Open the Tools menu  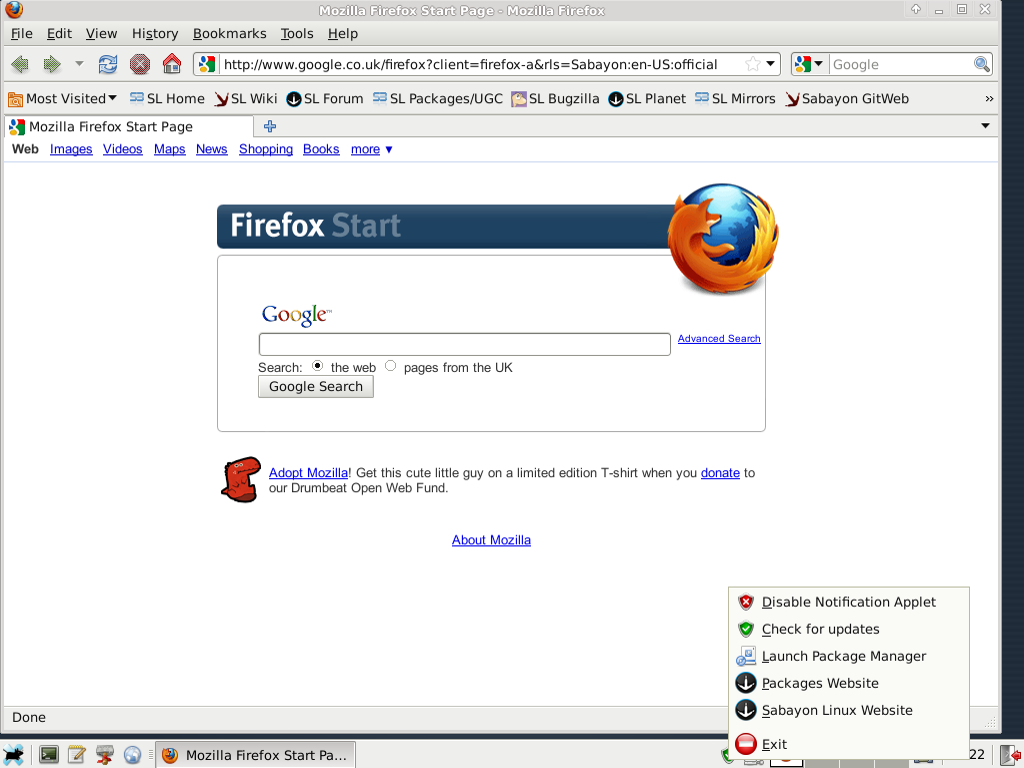[x=296, y=33]
